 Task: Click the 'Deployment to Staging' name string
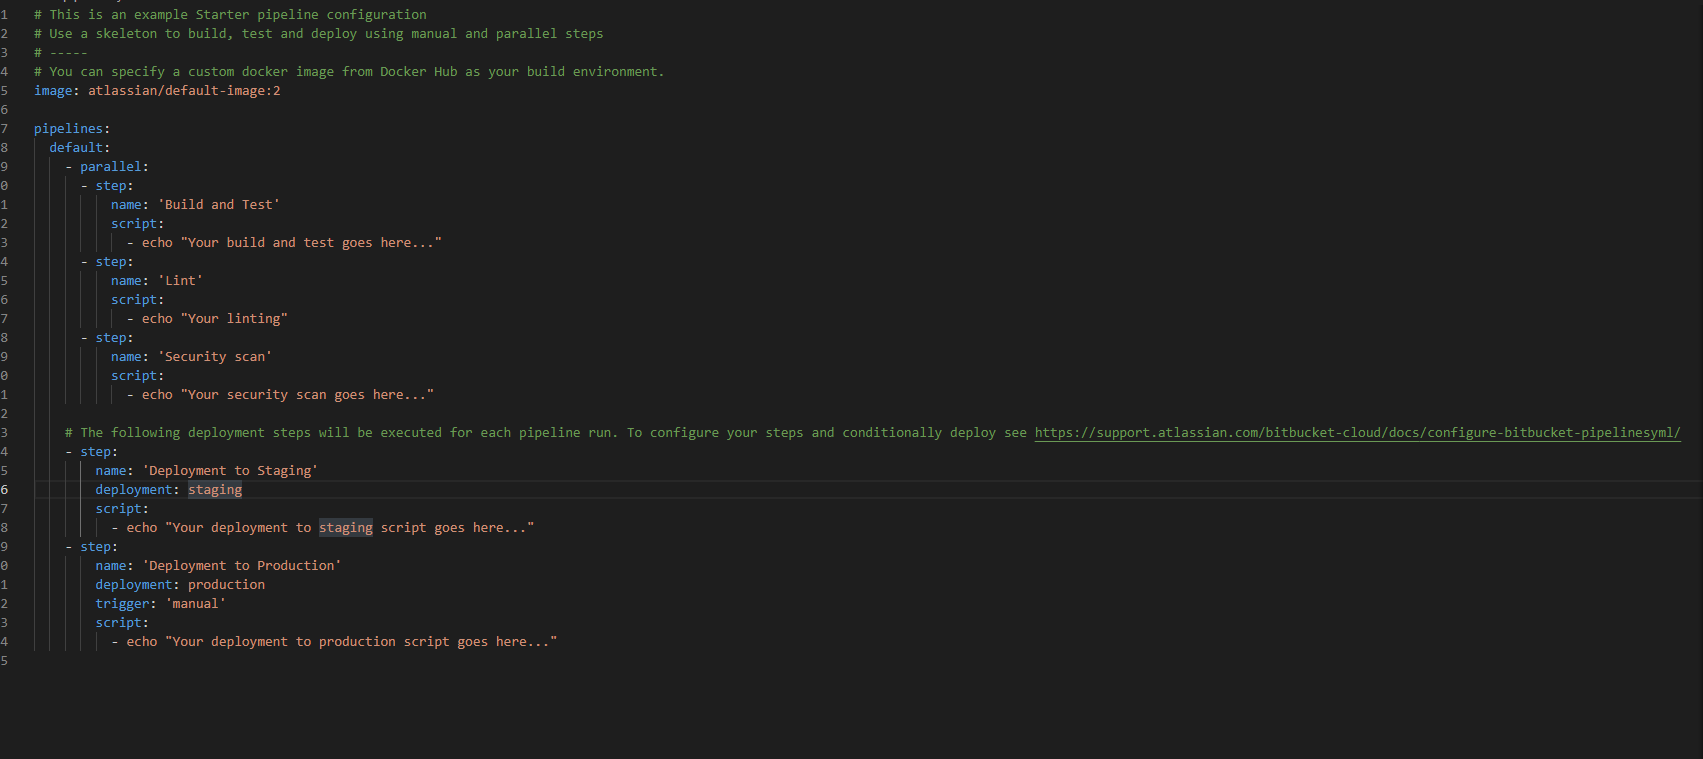[x=230, y=471]
